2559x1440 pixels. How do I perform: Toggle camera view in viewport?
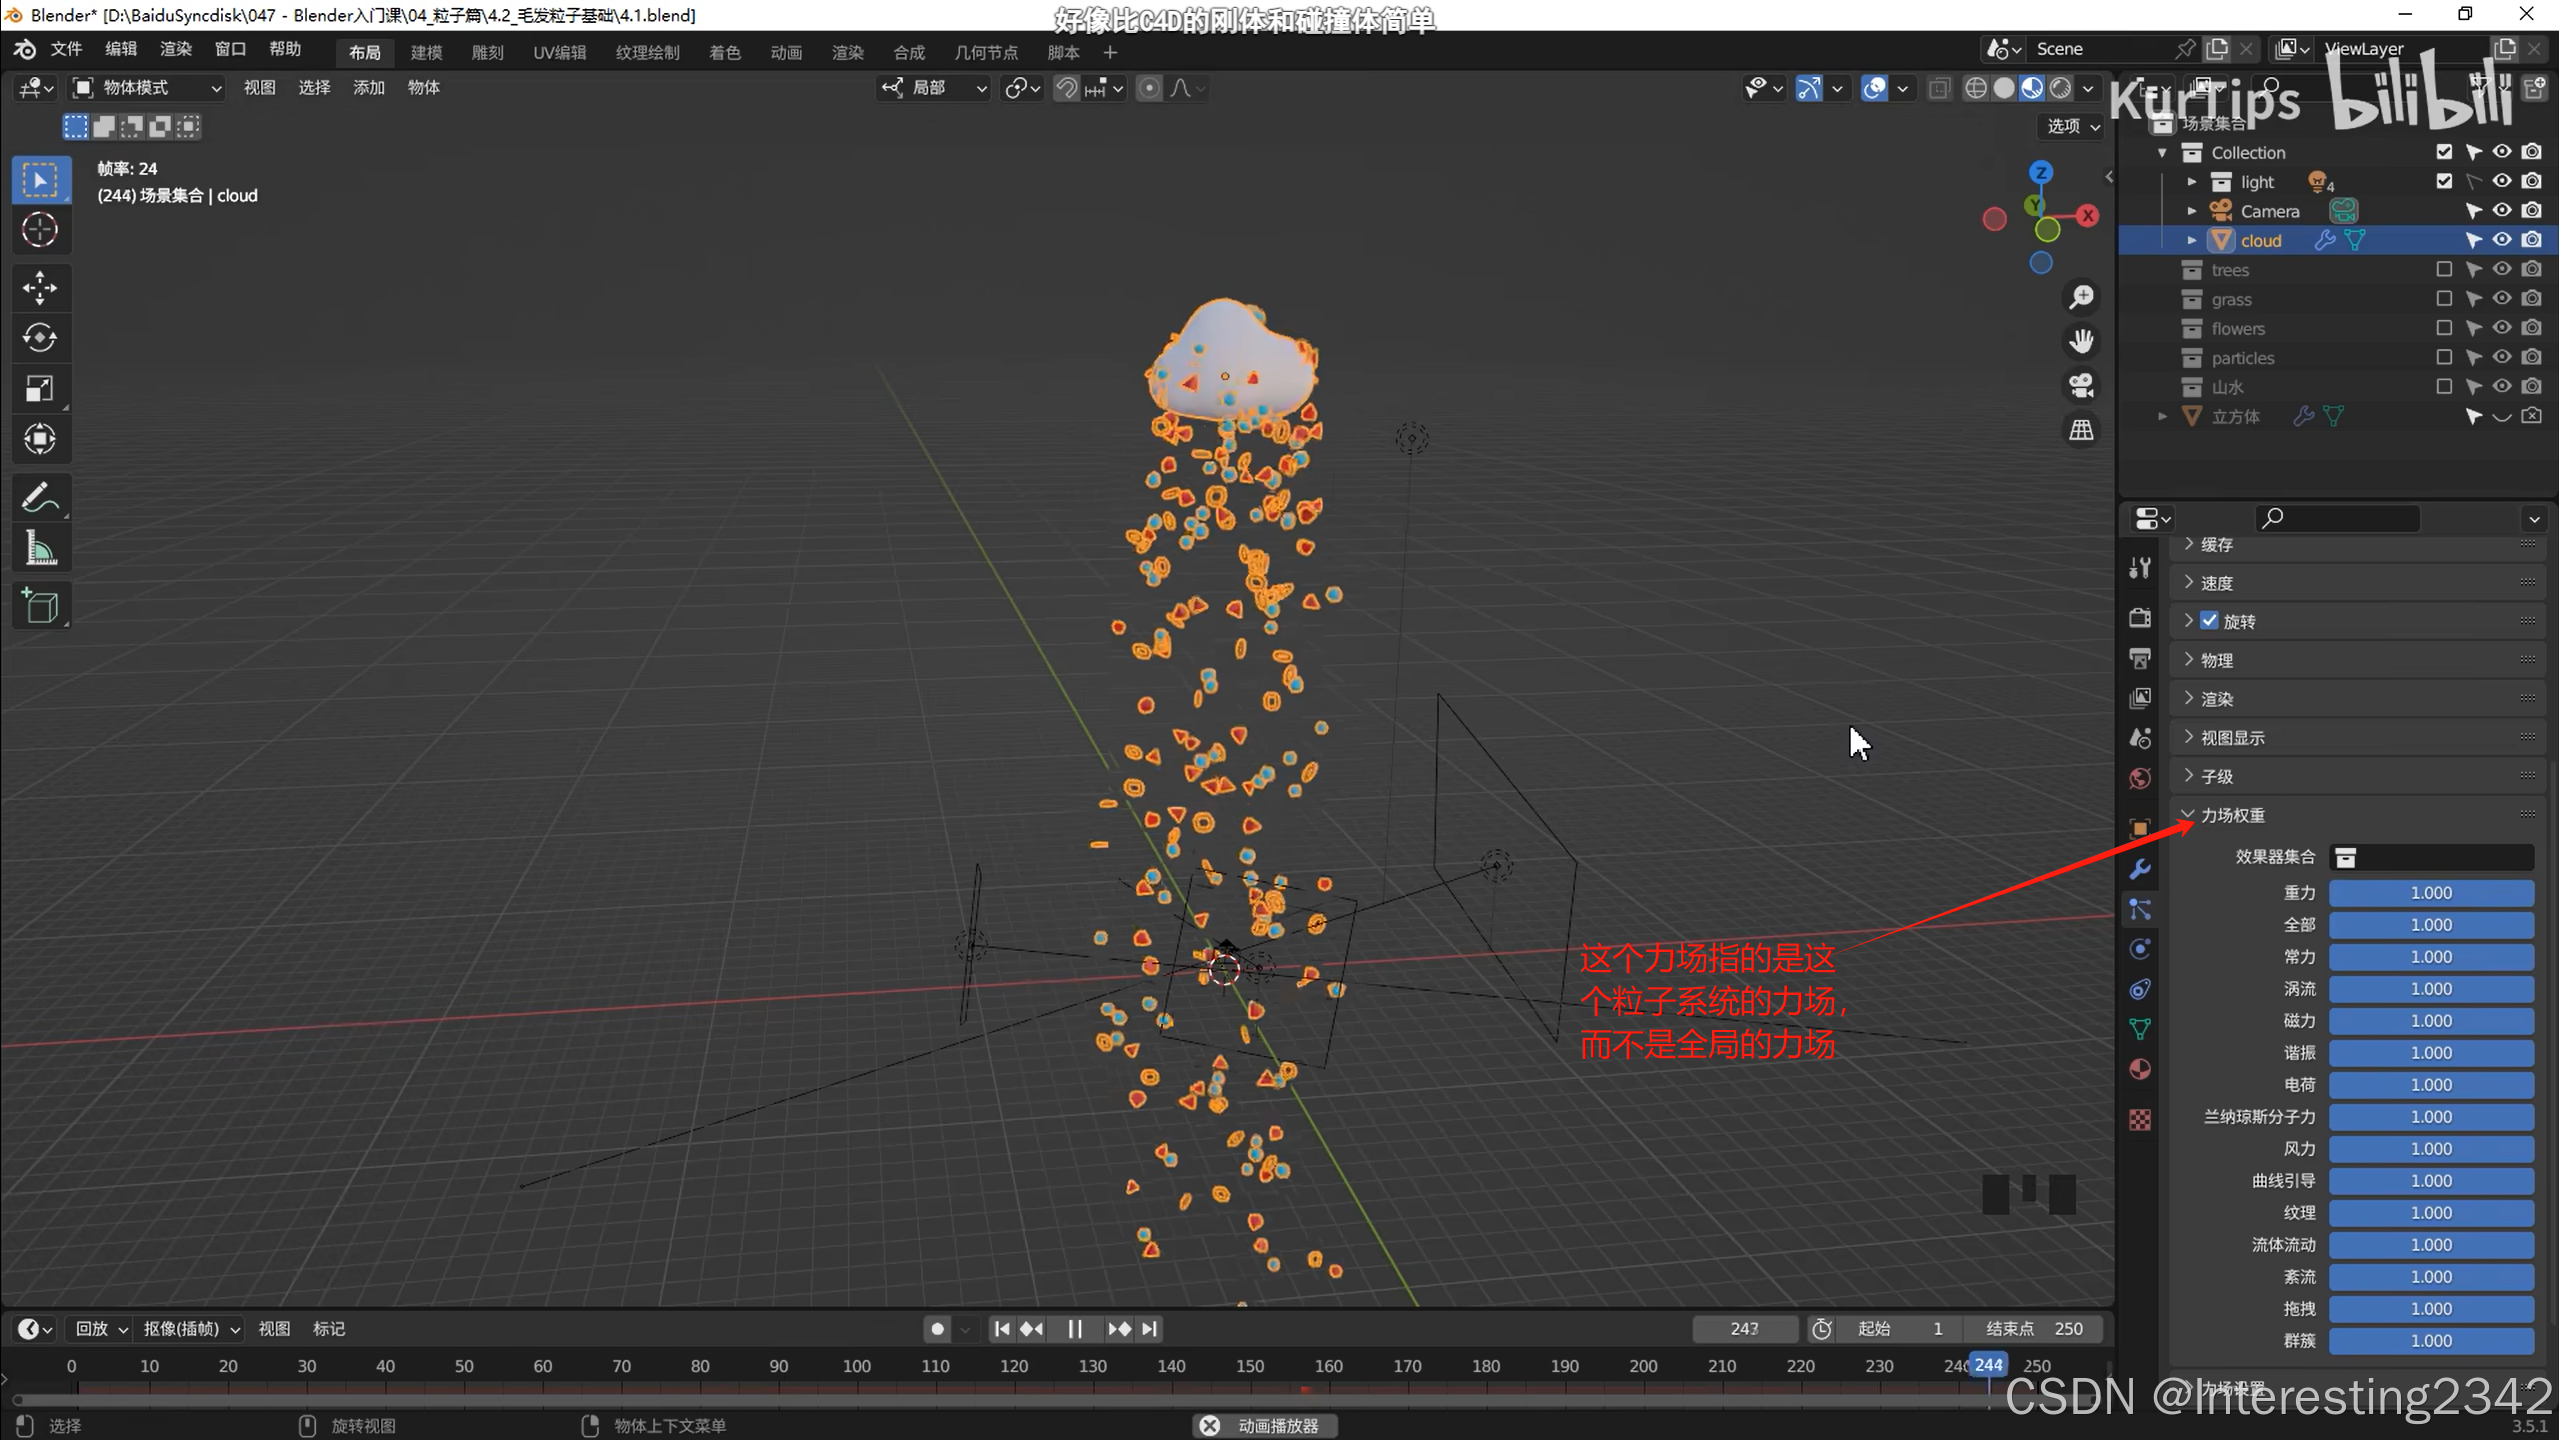2082,385
